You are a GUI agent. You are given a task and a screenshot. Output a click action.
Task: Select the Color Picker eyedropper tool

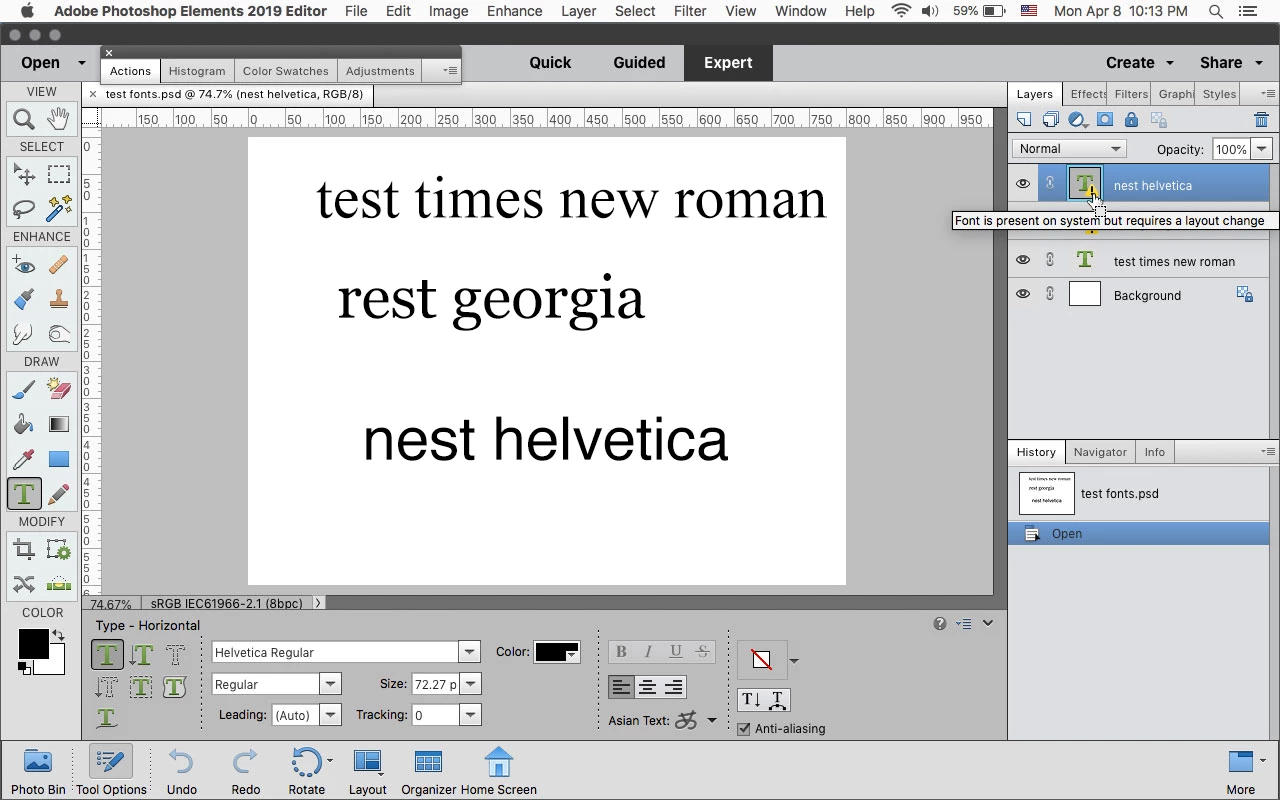pyautogui.click(x=24, y=459)
